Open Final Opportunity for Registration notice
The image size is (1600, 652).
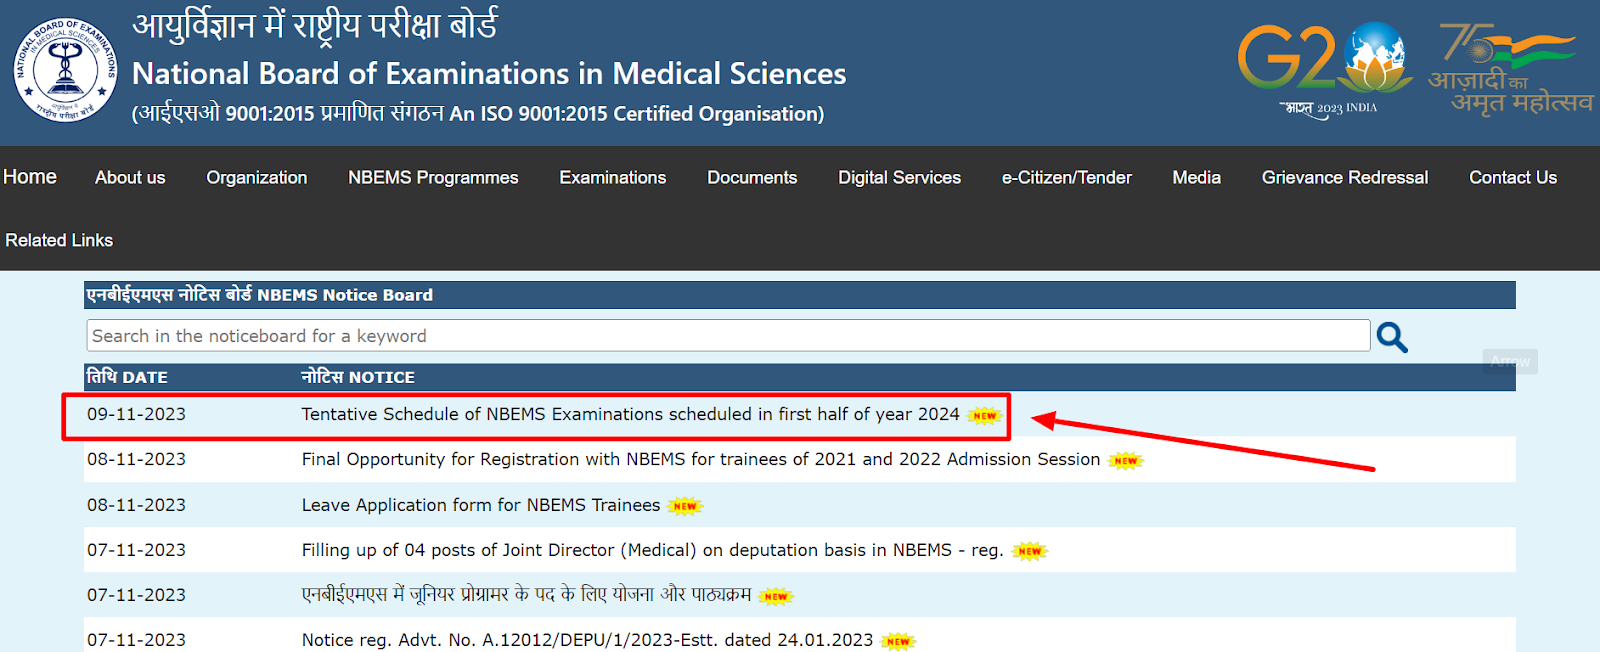coord(700,459)
